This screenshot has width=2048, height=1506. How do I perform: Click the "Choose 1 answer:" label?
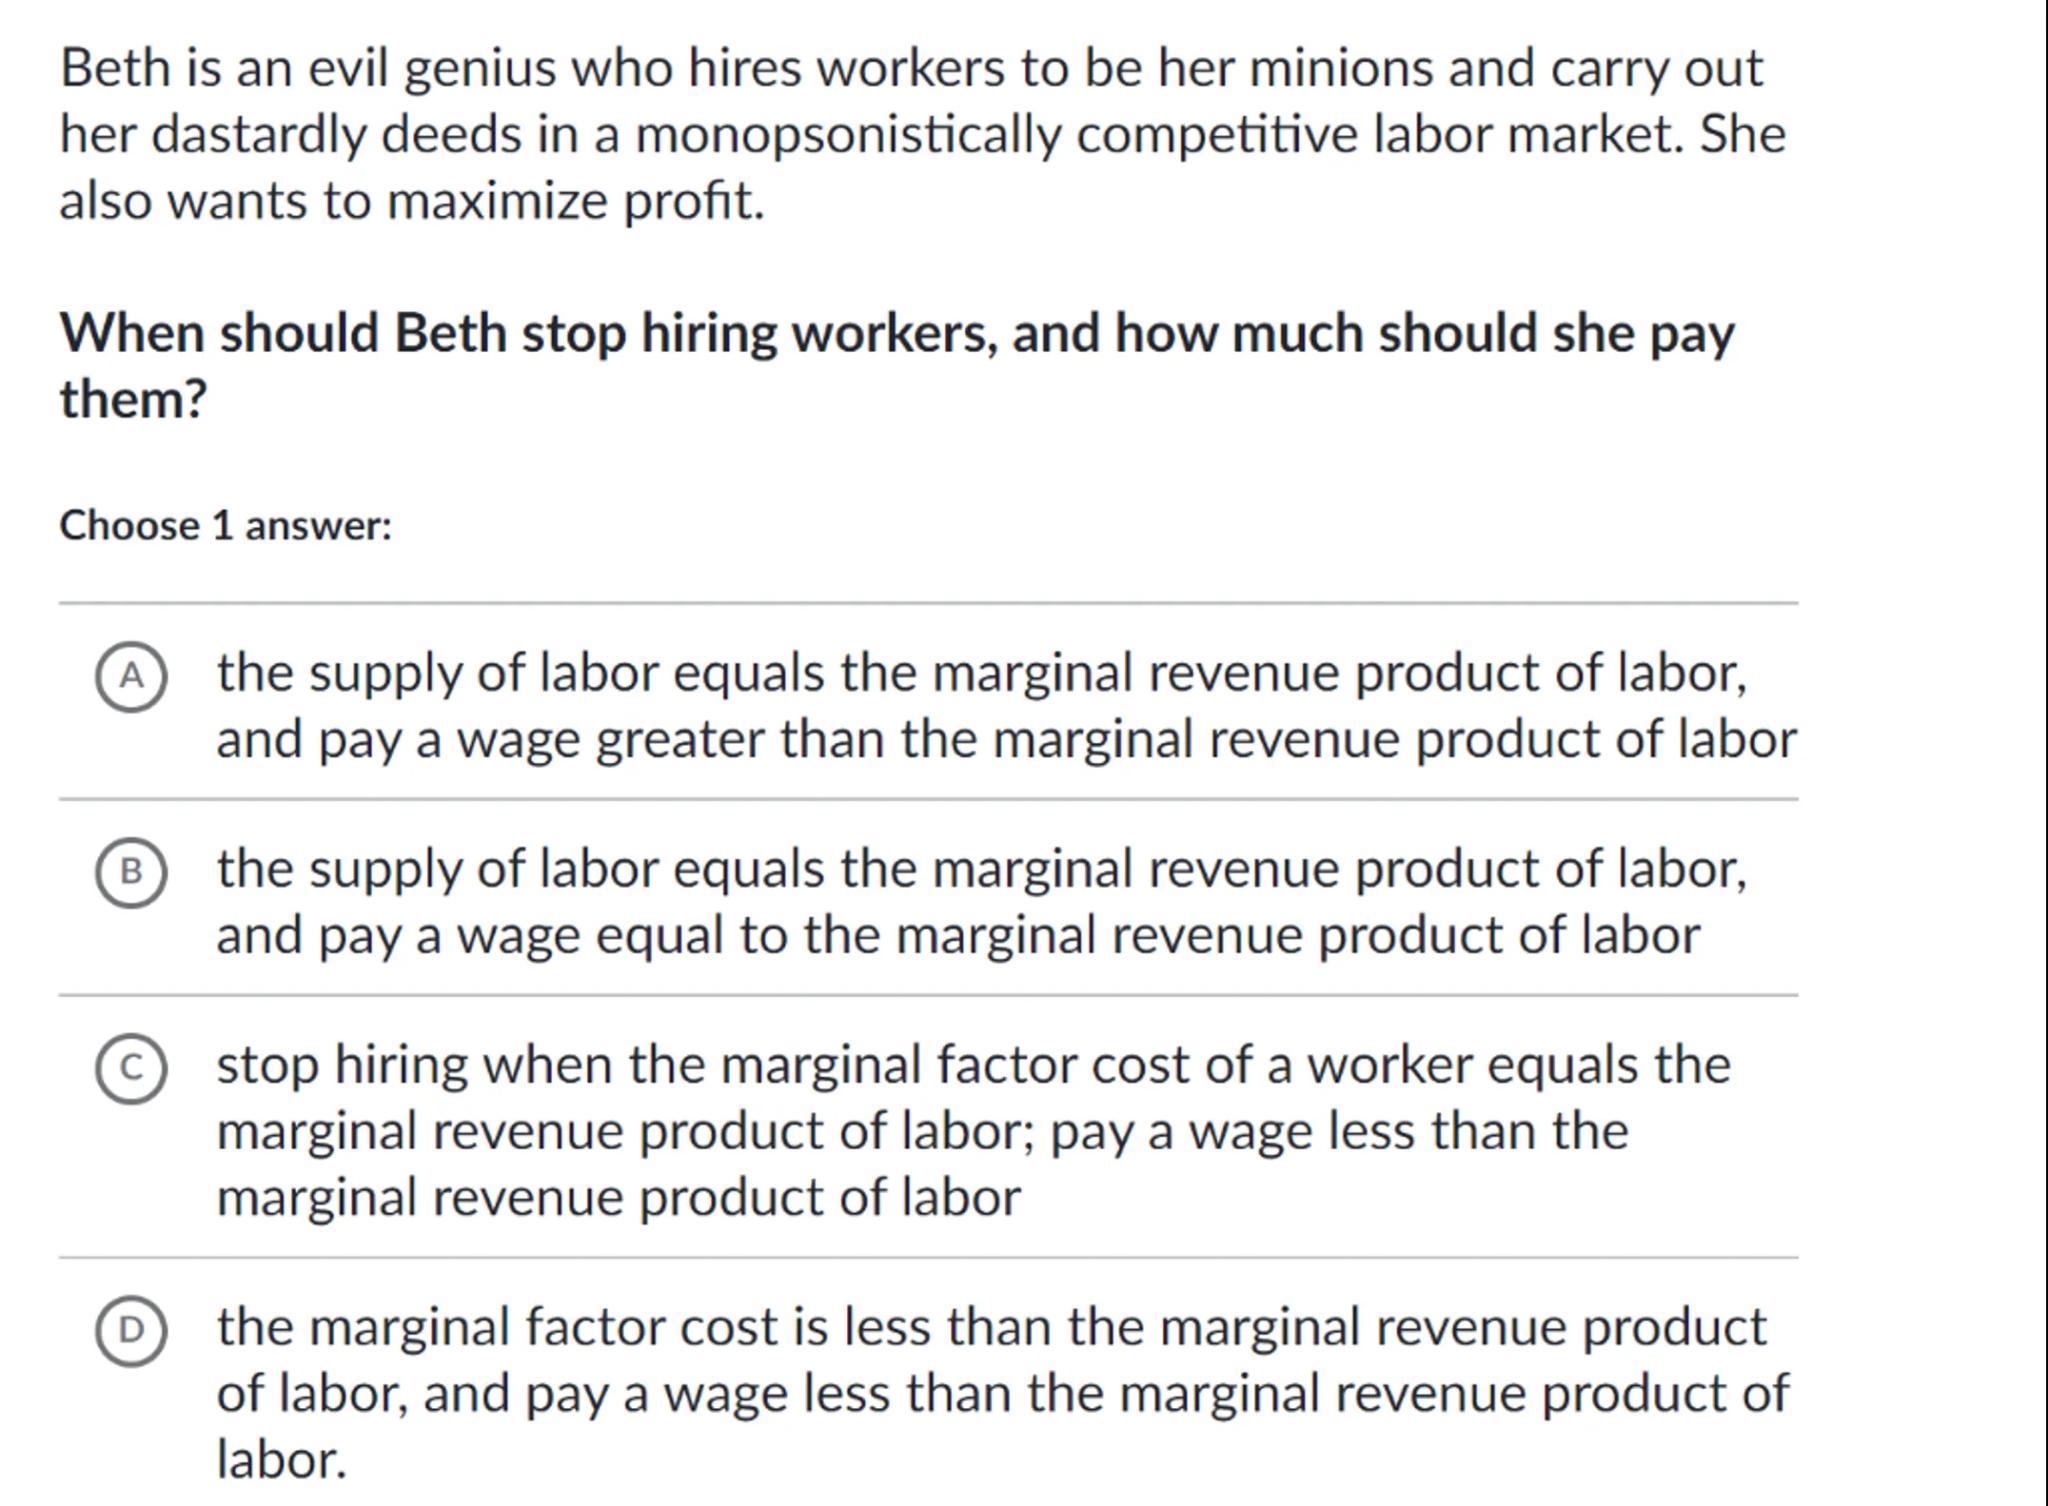(225, 526)
